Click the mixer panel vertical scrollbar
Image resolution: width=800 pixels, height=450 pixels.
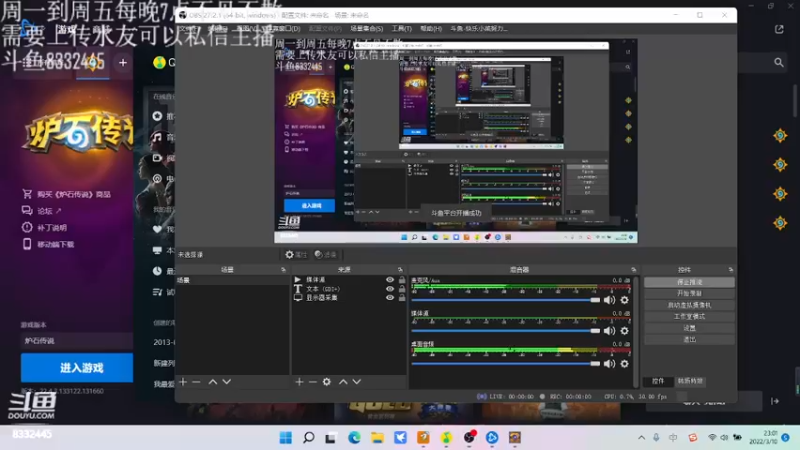click(x=636, y=331)
